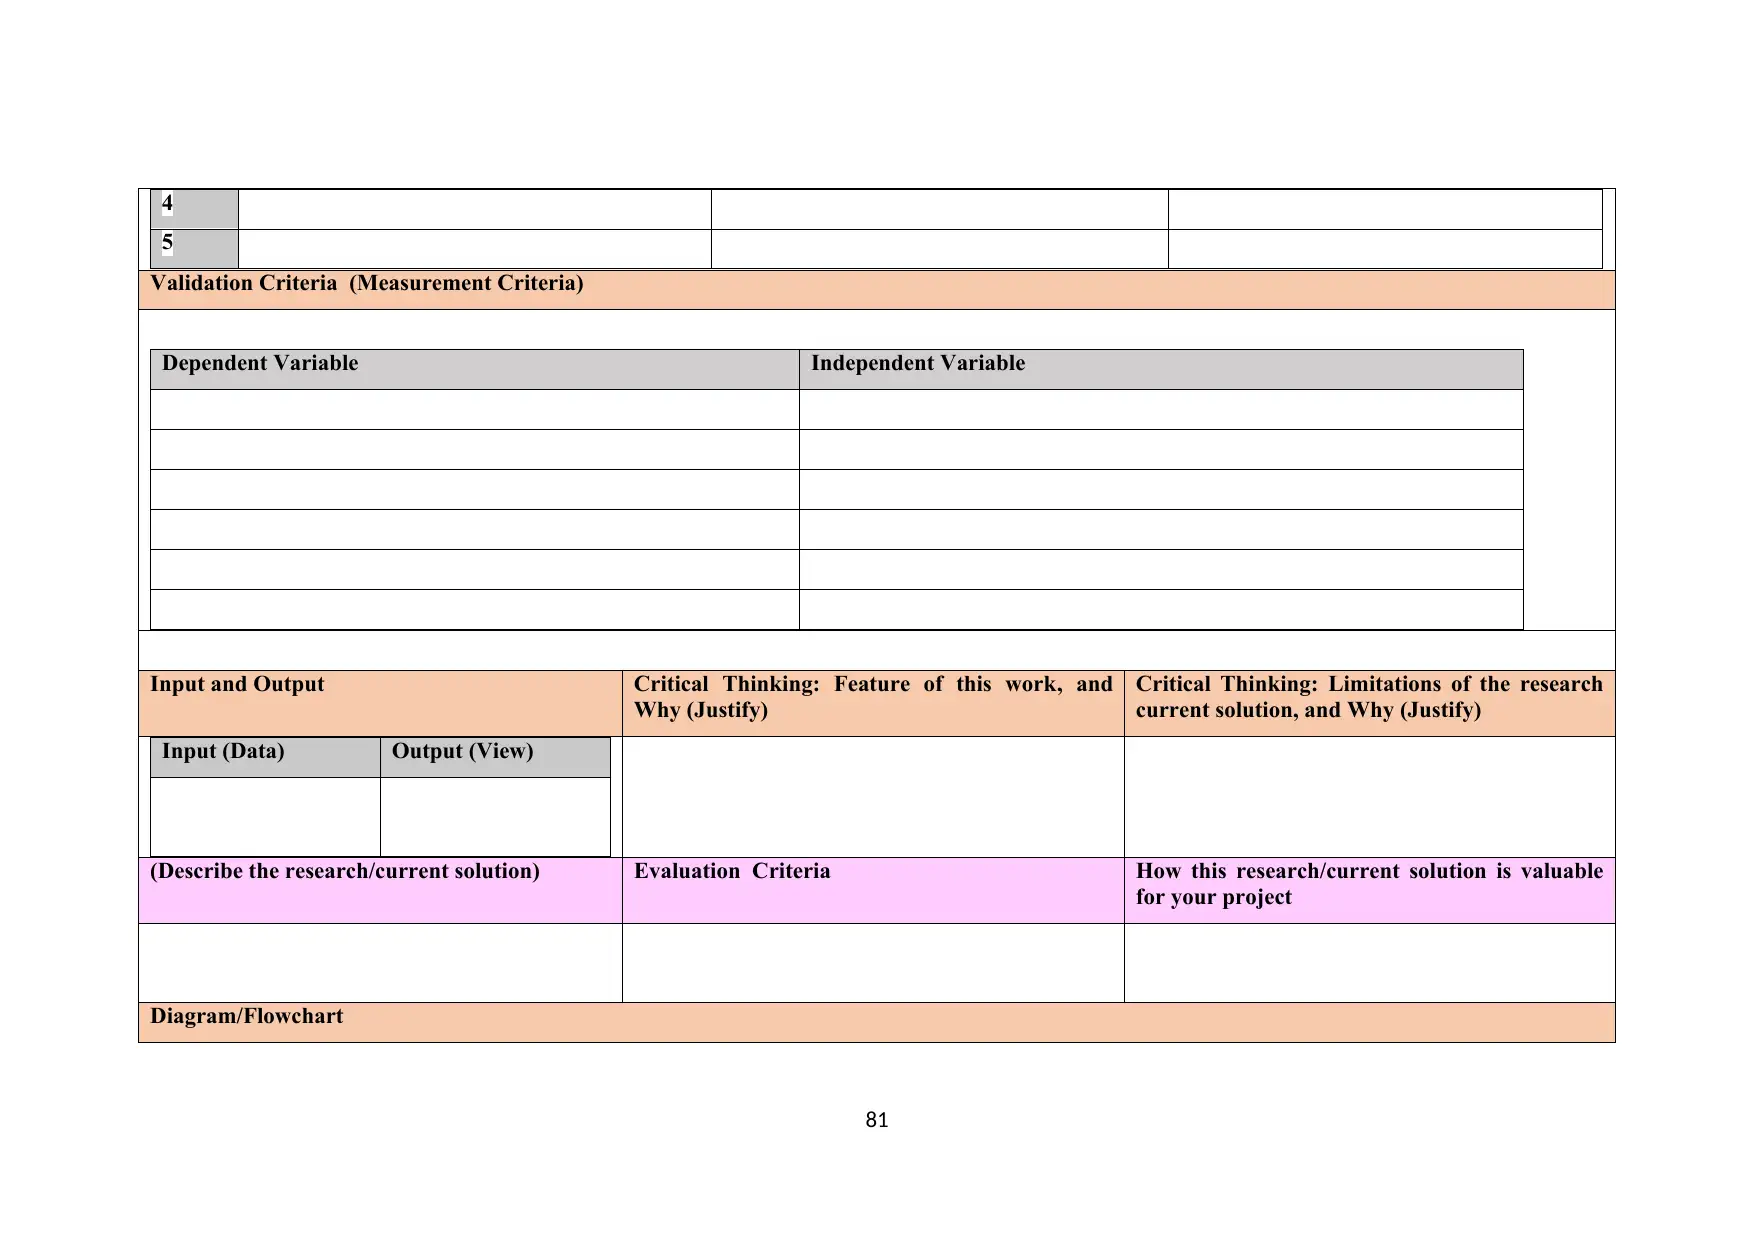Click the Dependent Variable column header
The image size is (1754, 1241).
[474, 369]
